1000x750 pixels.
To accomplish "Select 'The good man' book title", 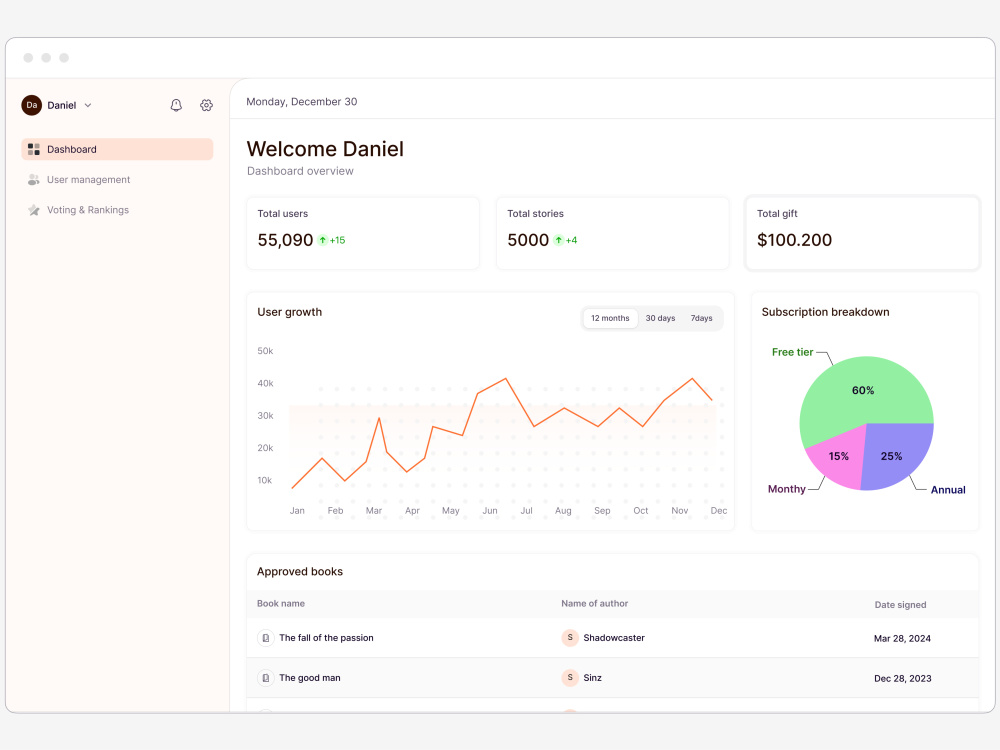I will pos(309,678).
